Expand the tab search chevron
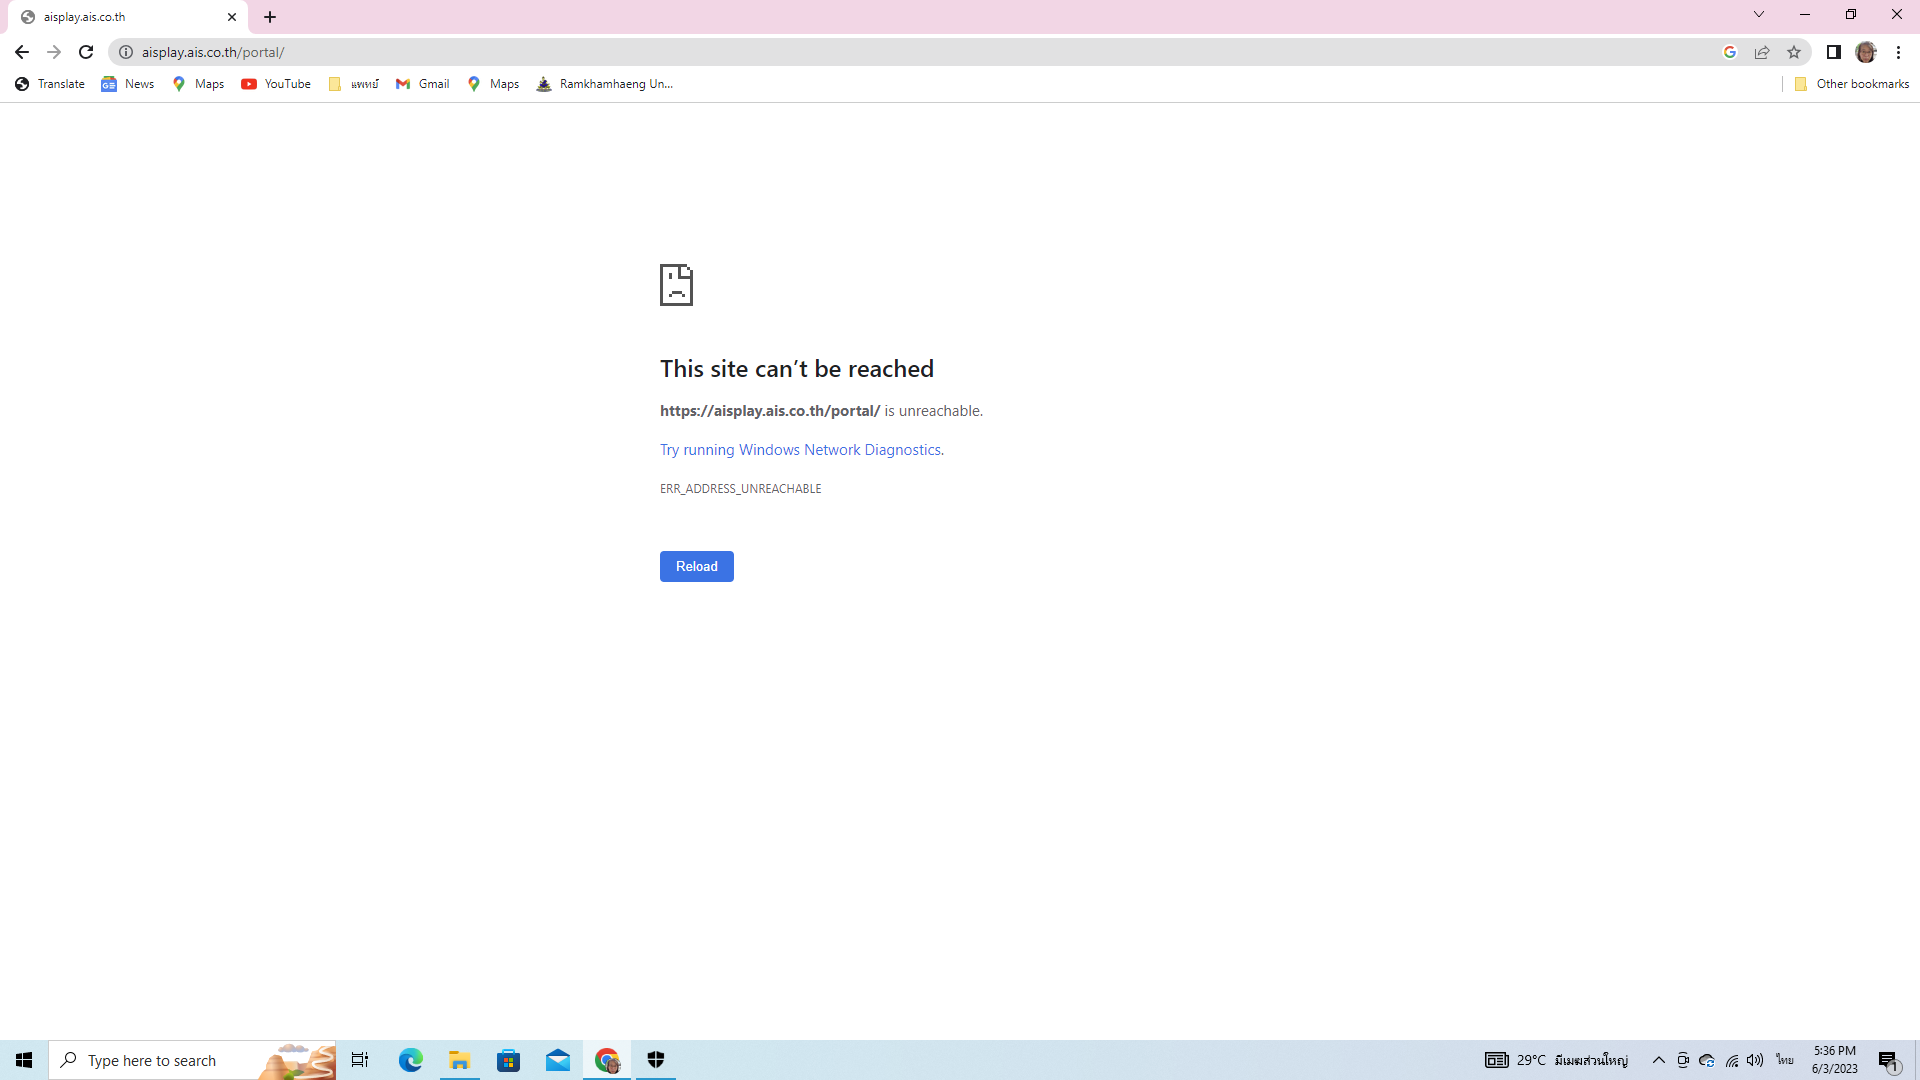The image size is (1920, 1080). [1759, 14]
